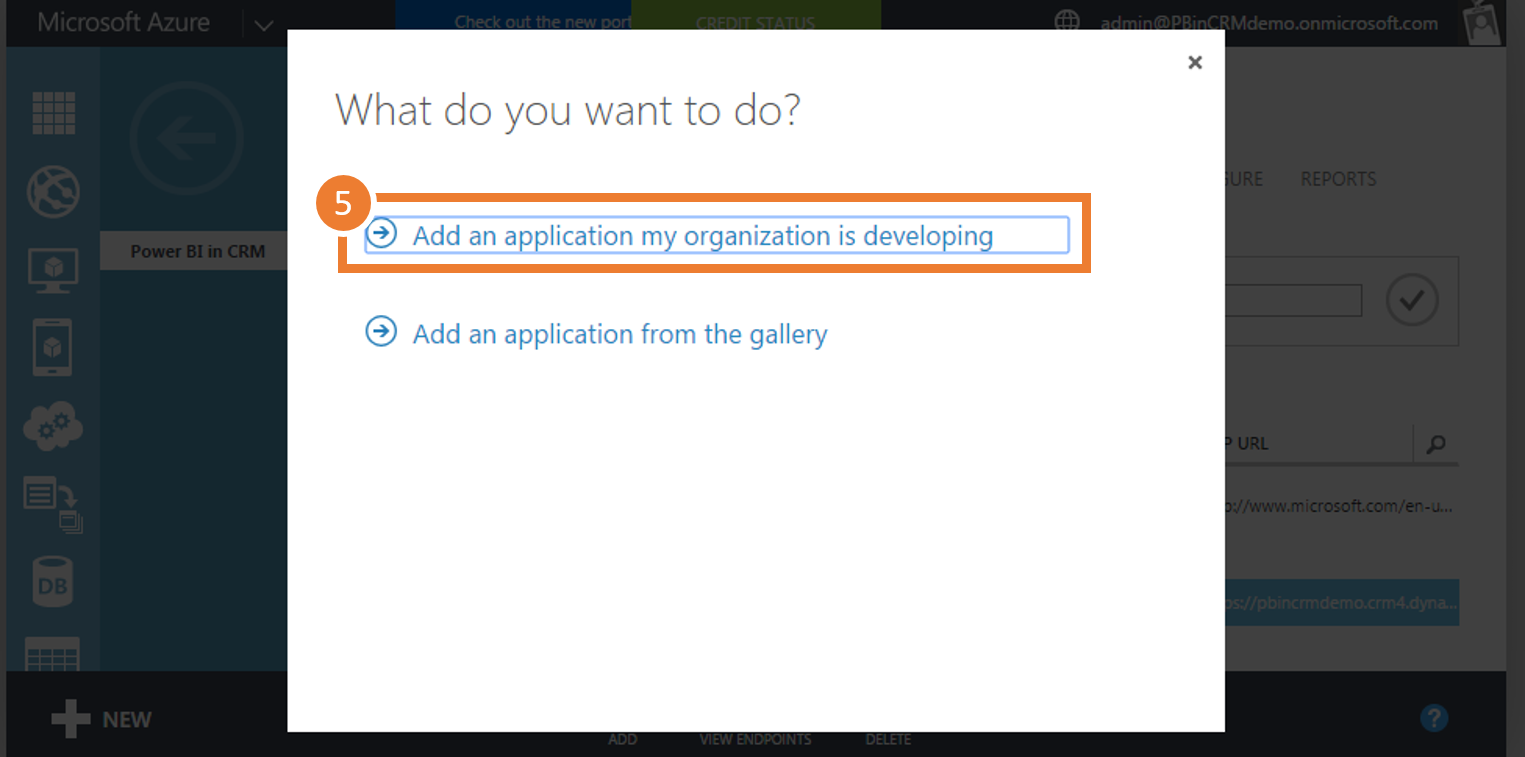Open admin@PBinCRMdemo account menu
Screen dimensions: 1525x757
pyautogui.click(x=1269, y=23)
